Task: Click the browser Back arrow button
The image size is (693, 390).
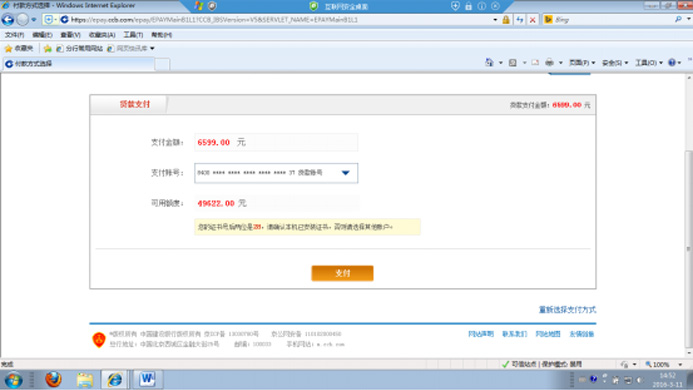Action: (x=8, y=19)
